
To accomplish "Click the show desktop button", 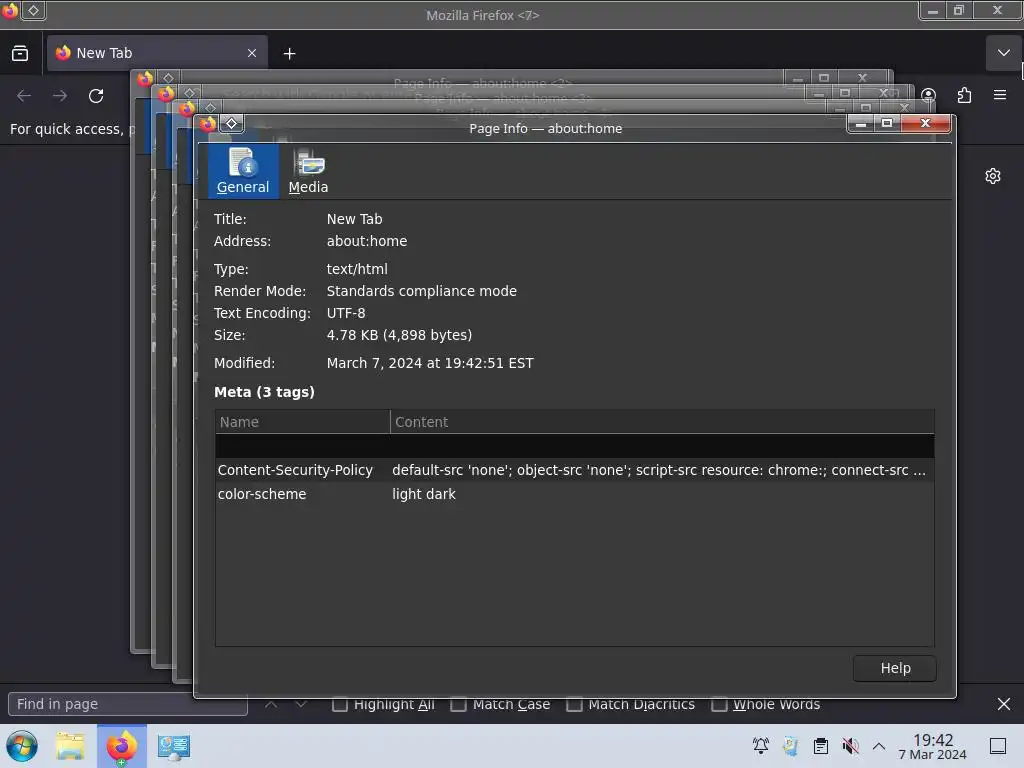I will click(998, 746).
